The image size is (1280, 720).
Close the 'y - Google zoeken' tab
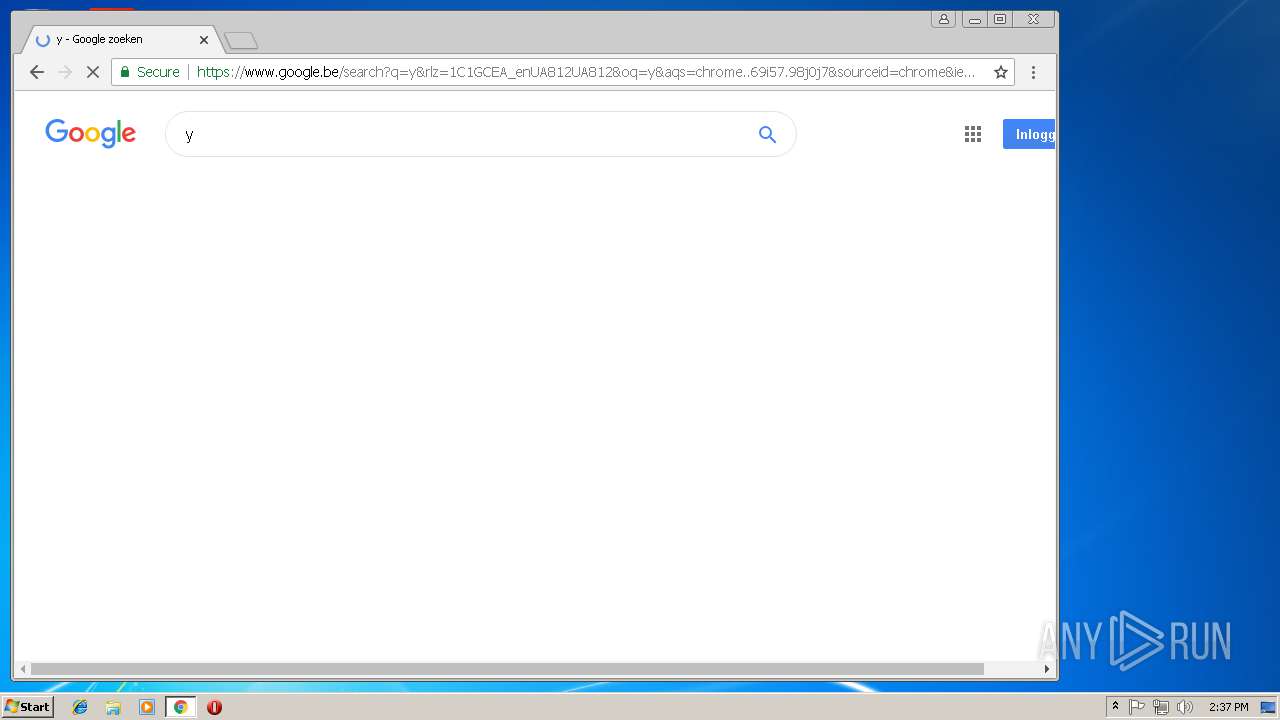point(204,40)
